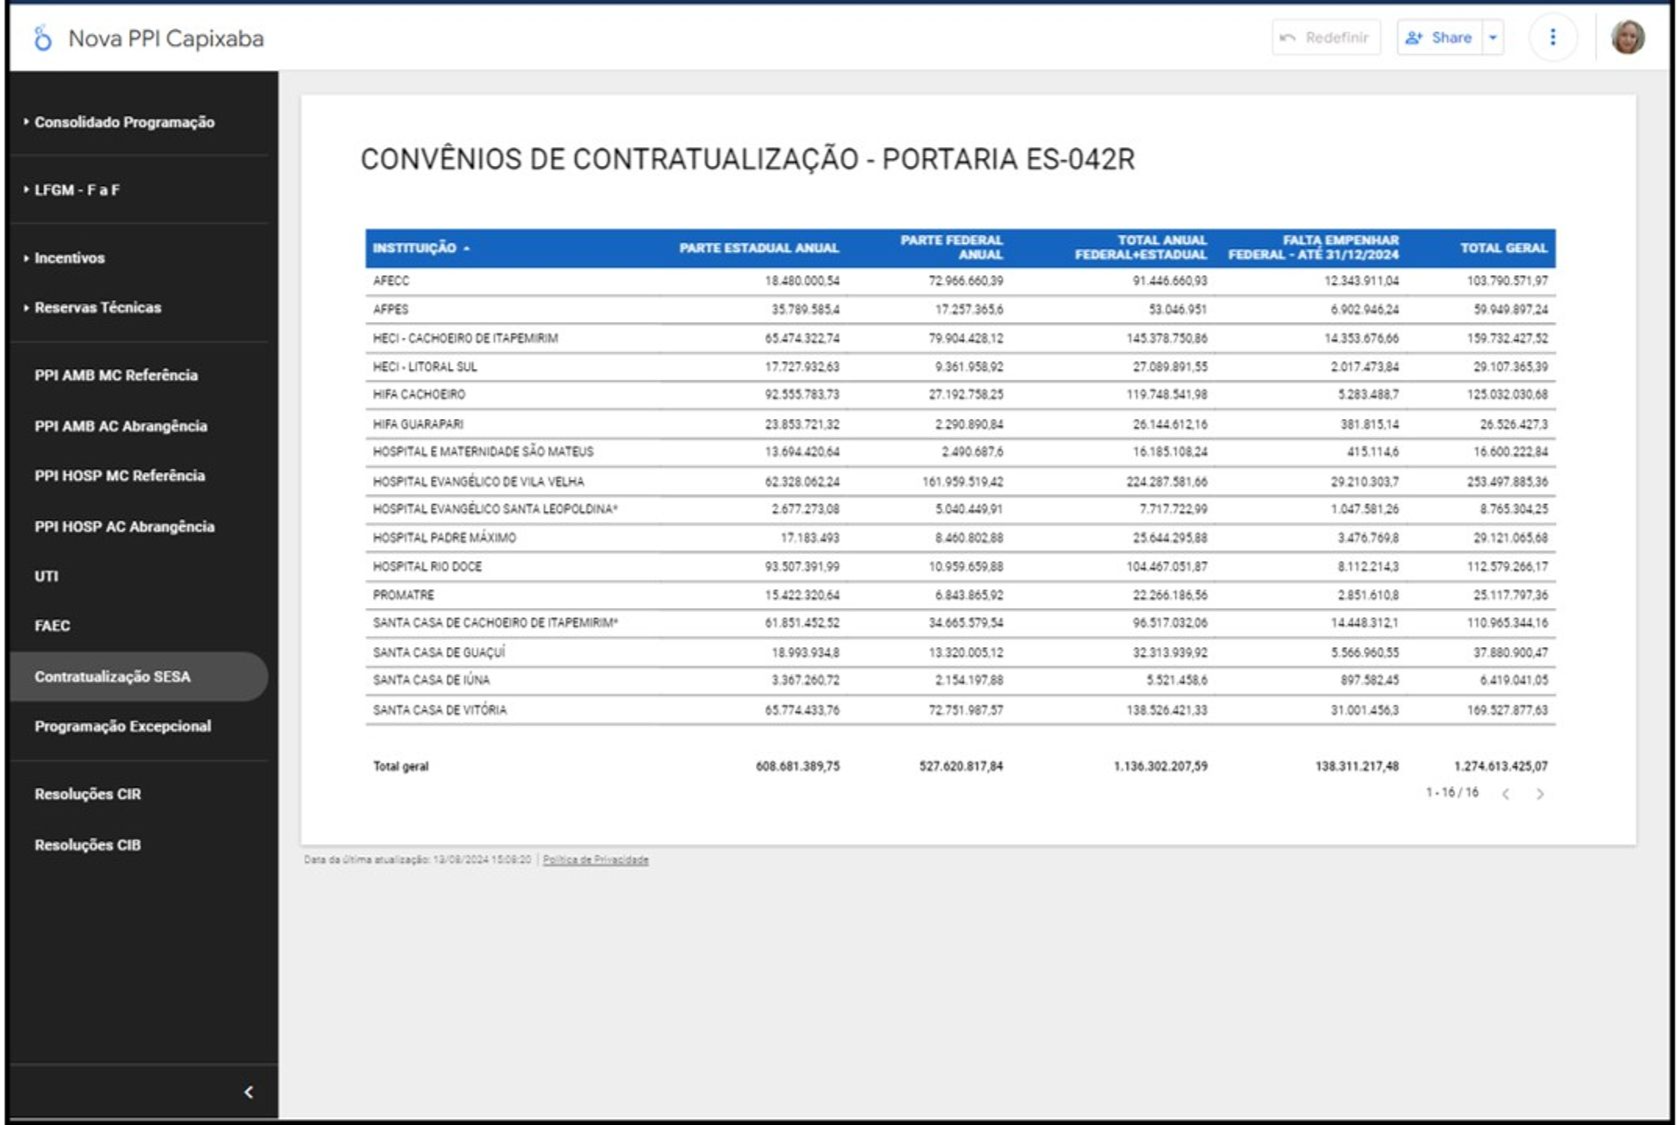Viewport: 1677px width, 1125px height.
Task: Collapse the sidebar with the left chevron
Action: (248, 1092)
